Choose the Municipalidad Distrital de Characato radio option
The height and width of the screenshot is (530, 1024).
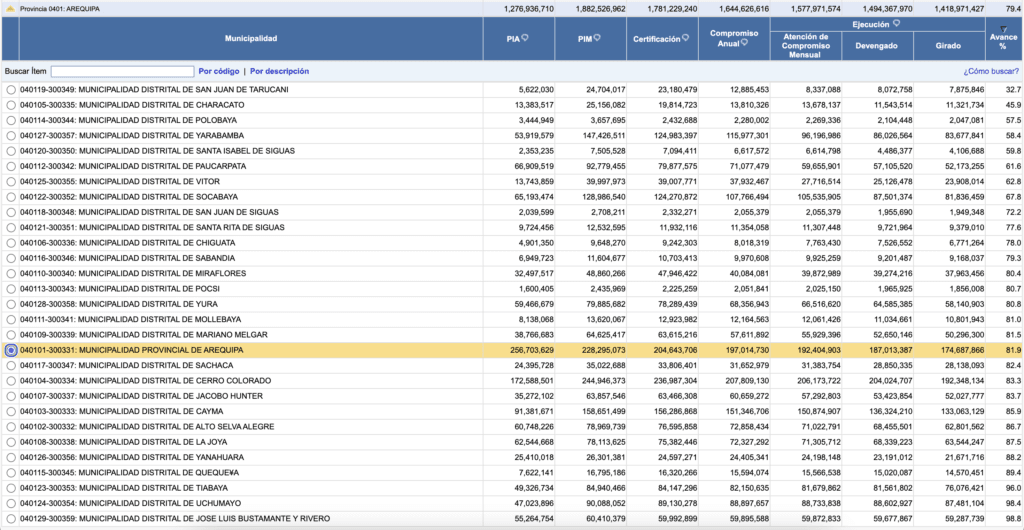click(x=11, y=104)
